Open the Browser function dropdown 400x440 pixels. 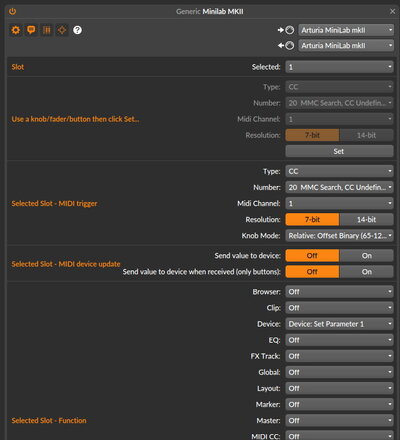[x=339, y=292]
